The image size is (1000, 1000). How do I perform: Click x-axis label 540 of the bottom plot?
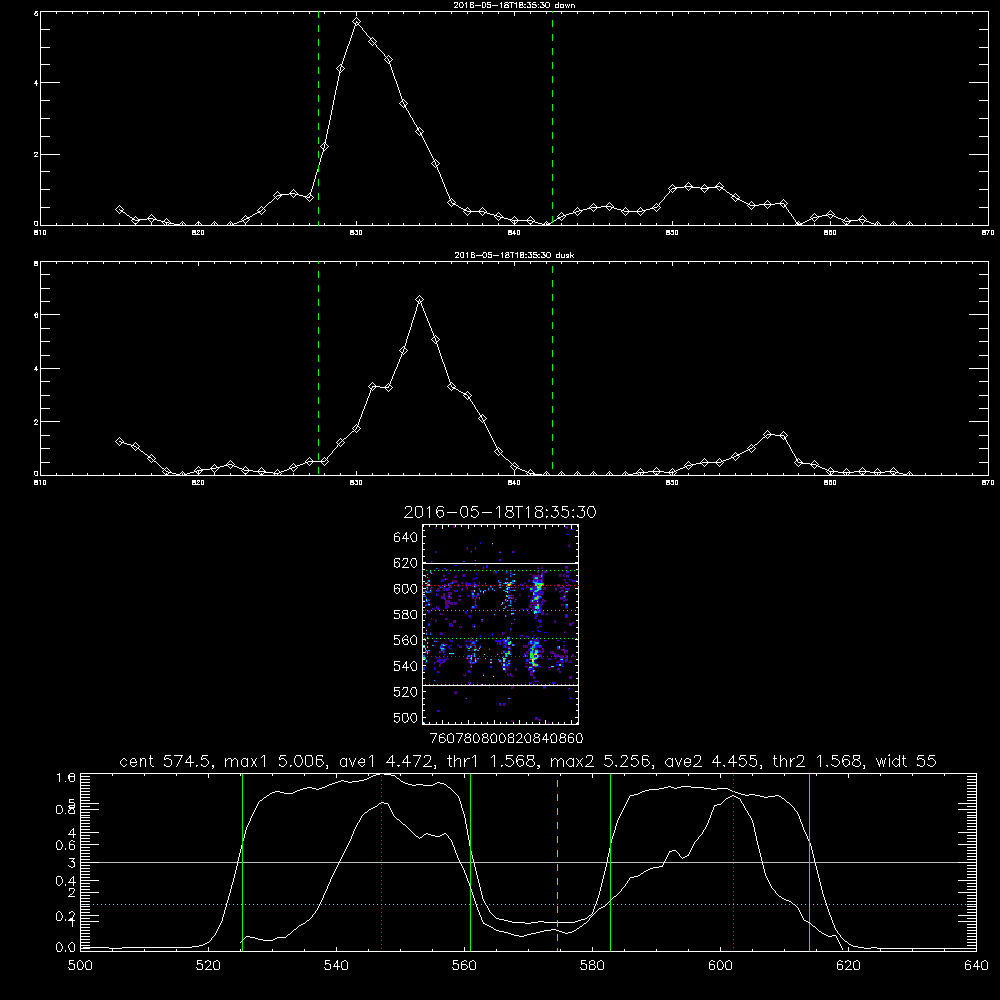click(x=336, y=966)
